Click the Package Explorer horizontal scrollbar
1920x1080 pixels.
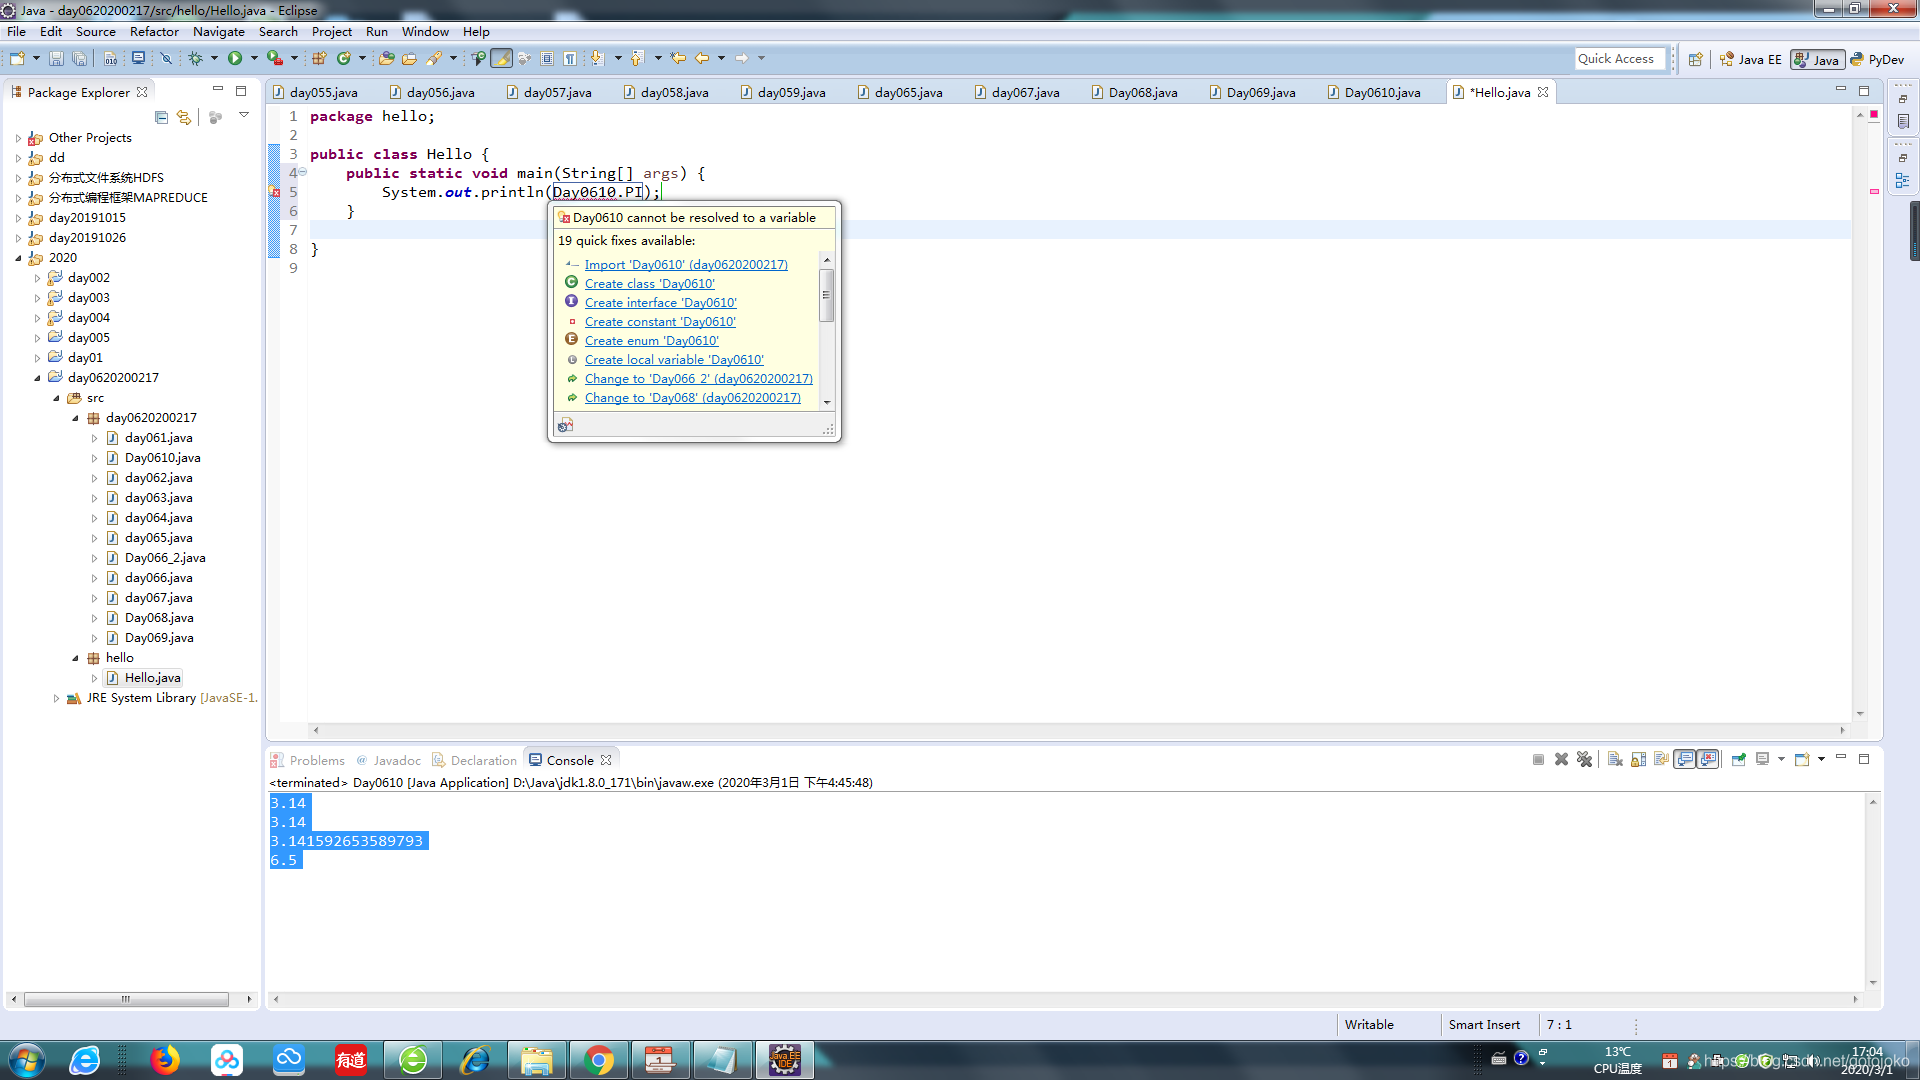point(126,999)
